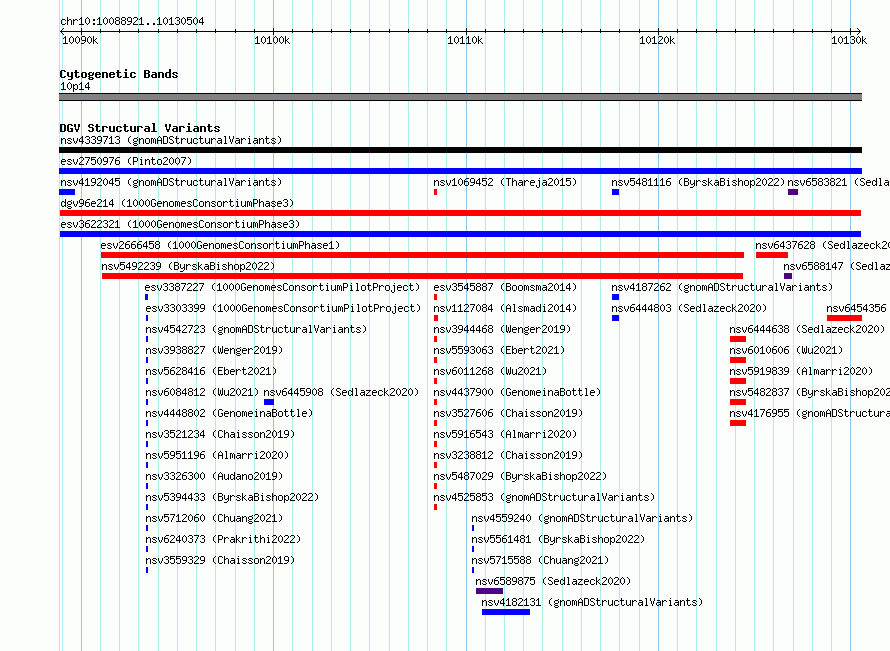Open esv3545887 (Boomsma2014) label
Image resolution: width=890 pixels, height=651 pixels.
click(505, 287)
